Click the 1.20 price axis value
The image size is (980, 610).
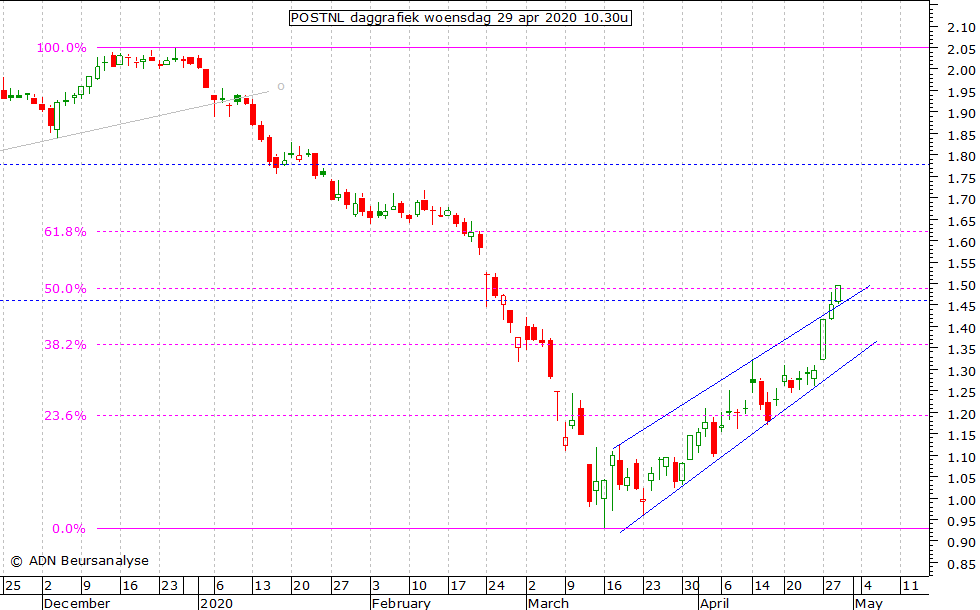[961, 414]
